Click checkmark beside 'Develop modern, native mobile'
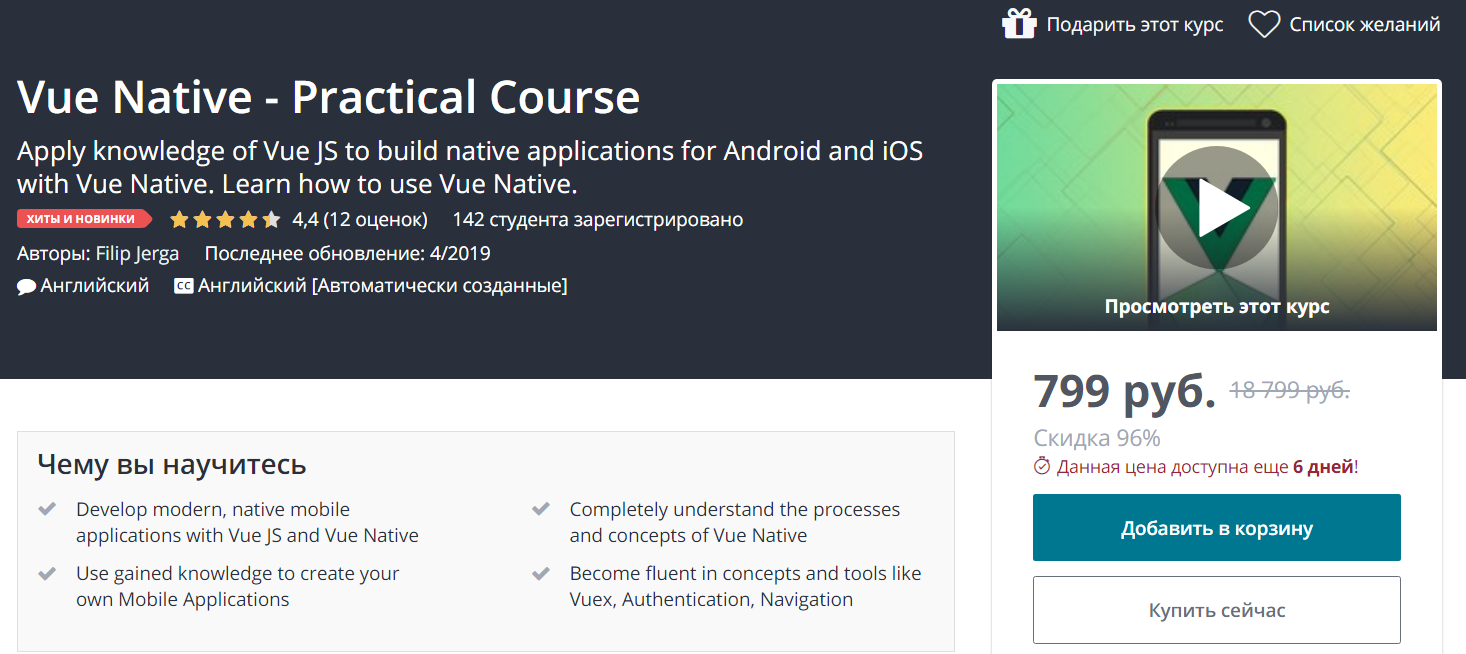 (x=47, y=509)
